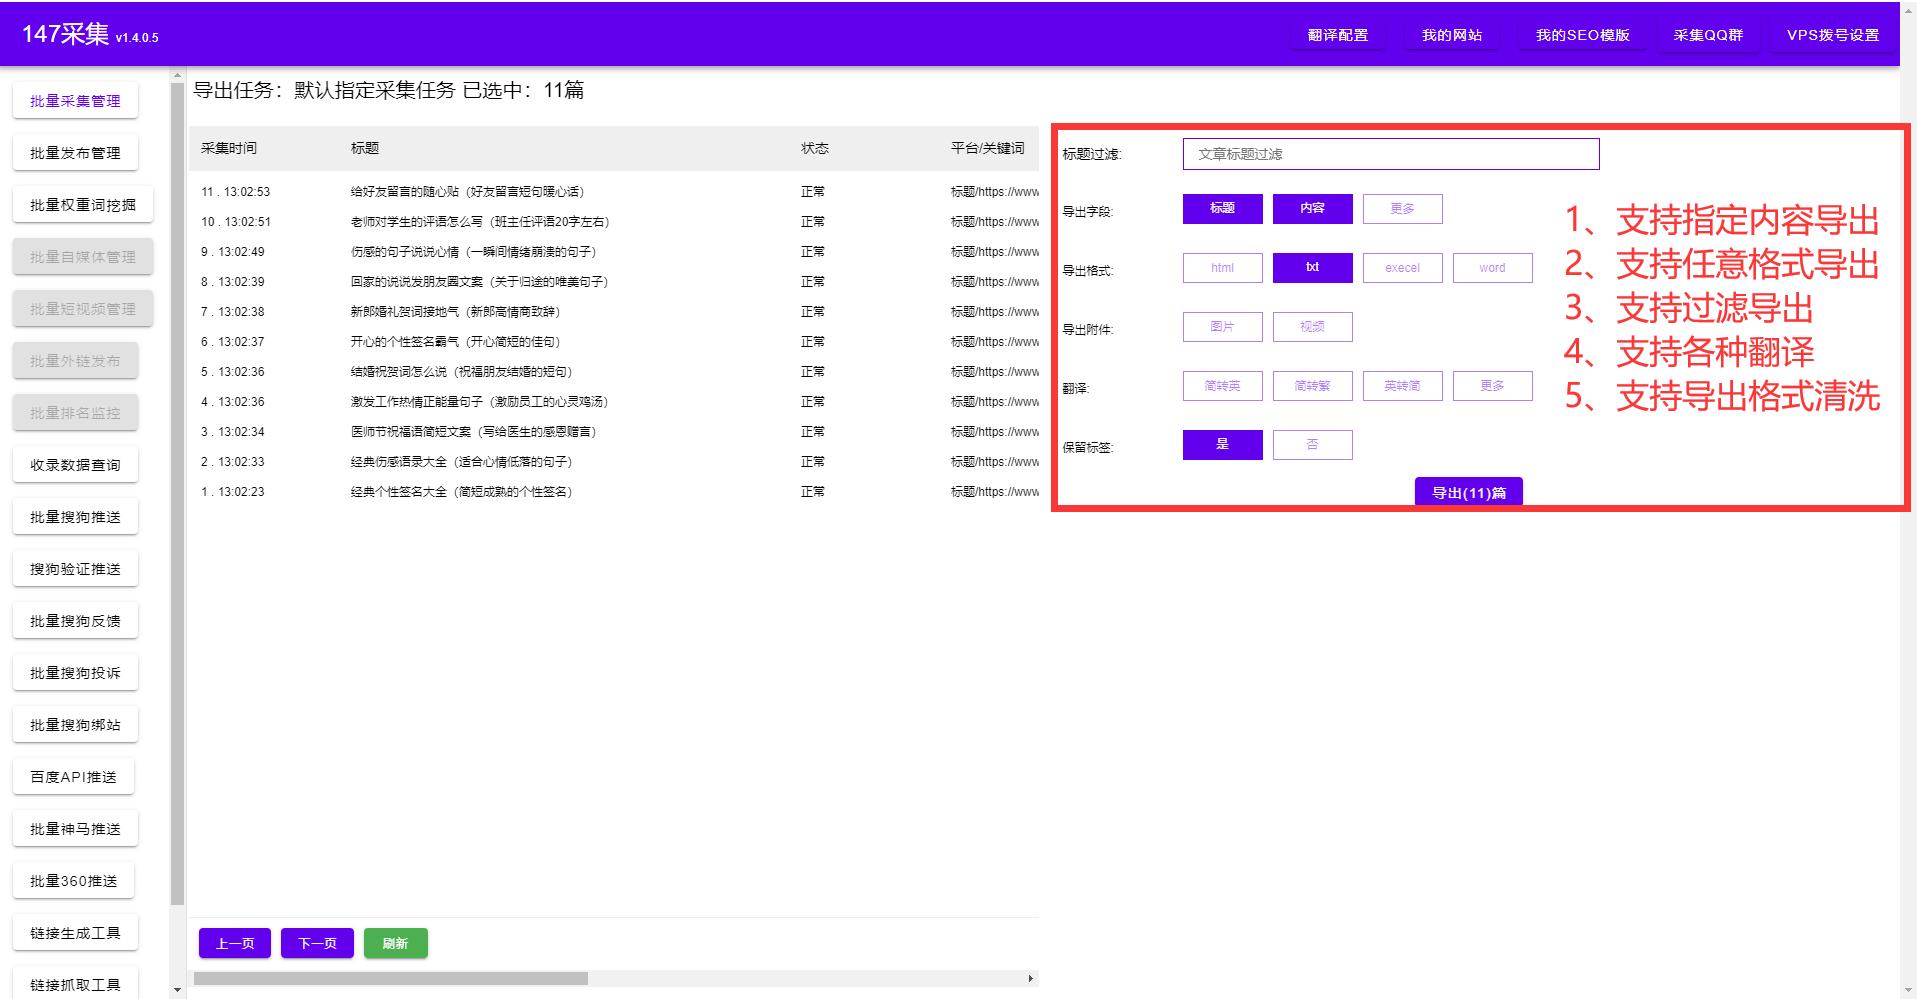Image resolution: width=1917 pixels, height=999 pixels.
Task: Click the 文章标题过滤 input field
Action: tap(1390, 154)
